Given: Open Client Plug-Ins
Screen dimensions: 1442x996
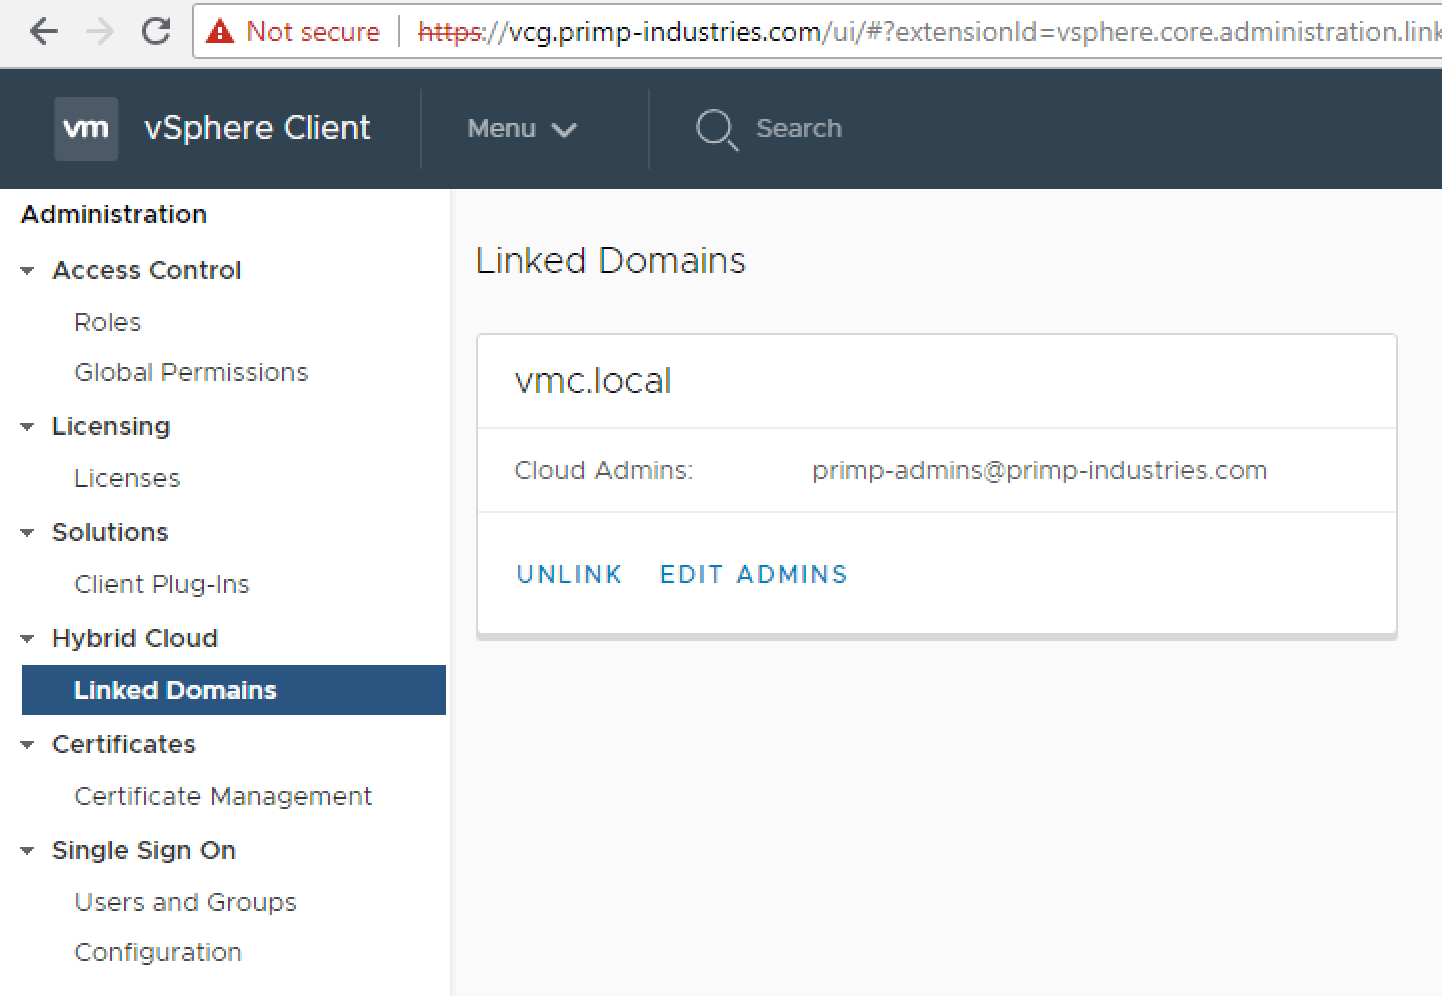Looking at the screenshot, I should point(162,584).
